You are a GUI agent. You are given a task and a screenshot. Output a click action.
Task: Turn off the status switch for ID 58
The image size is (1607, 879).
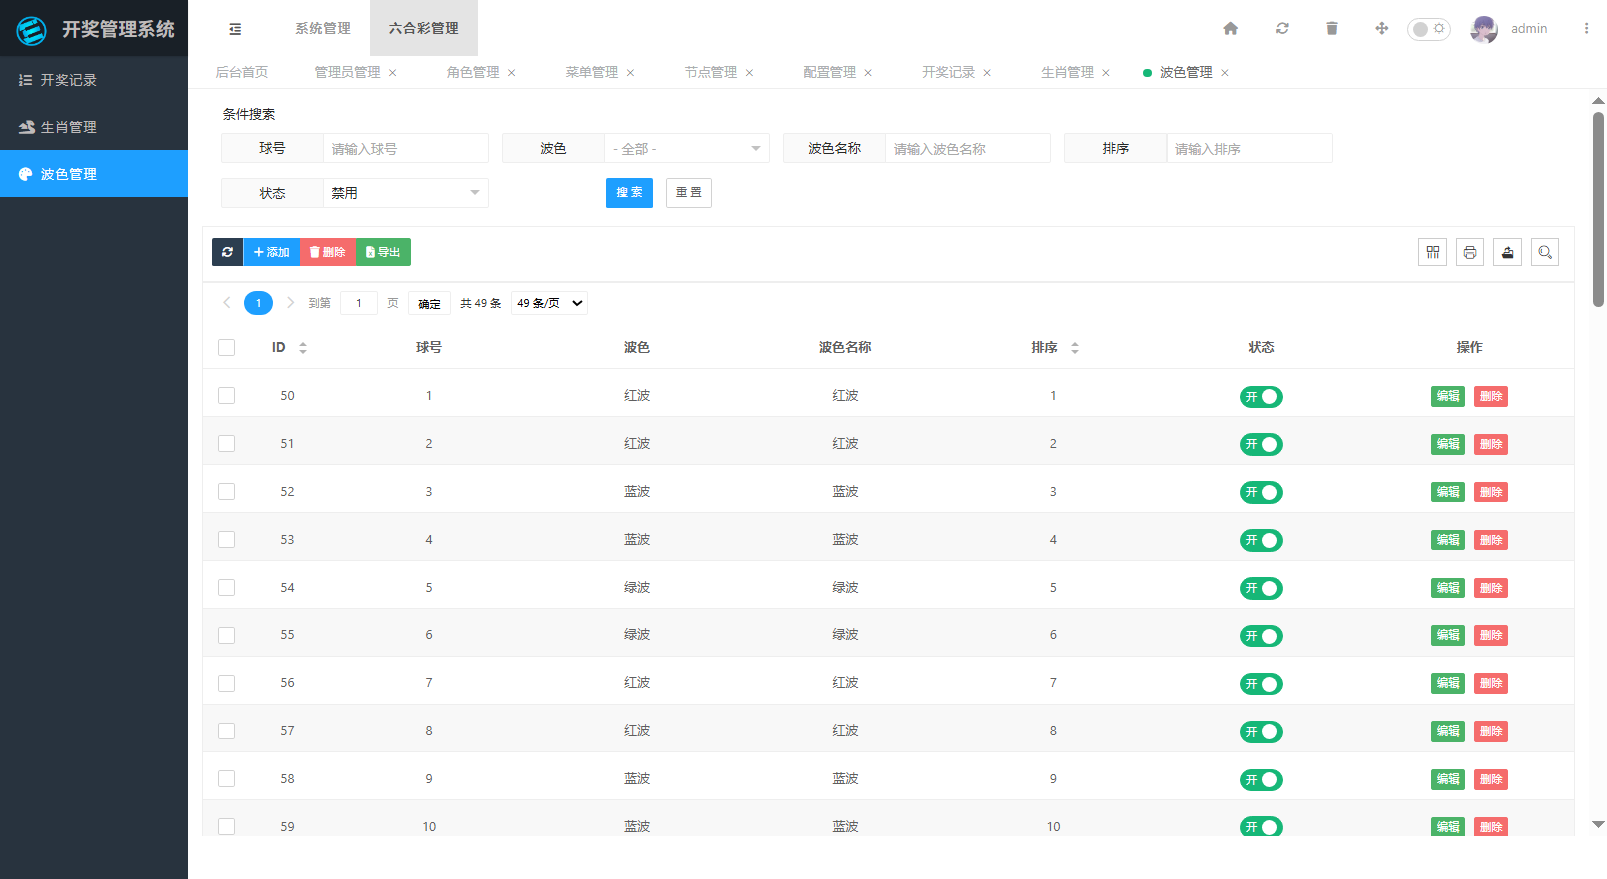click(x=1261, y=779)
